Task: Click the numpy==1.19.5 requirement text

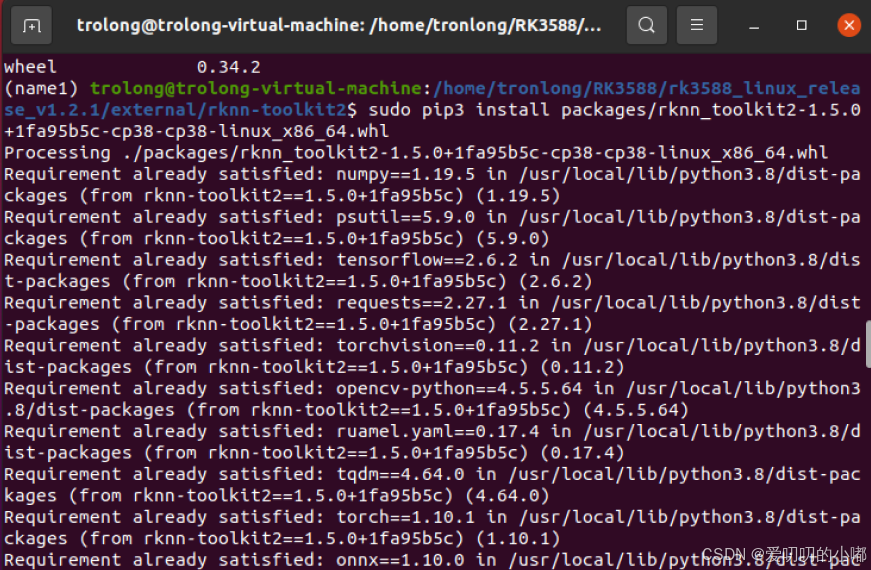Action: [x=406, y=174]
